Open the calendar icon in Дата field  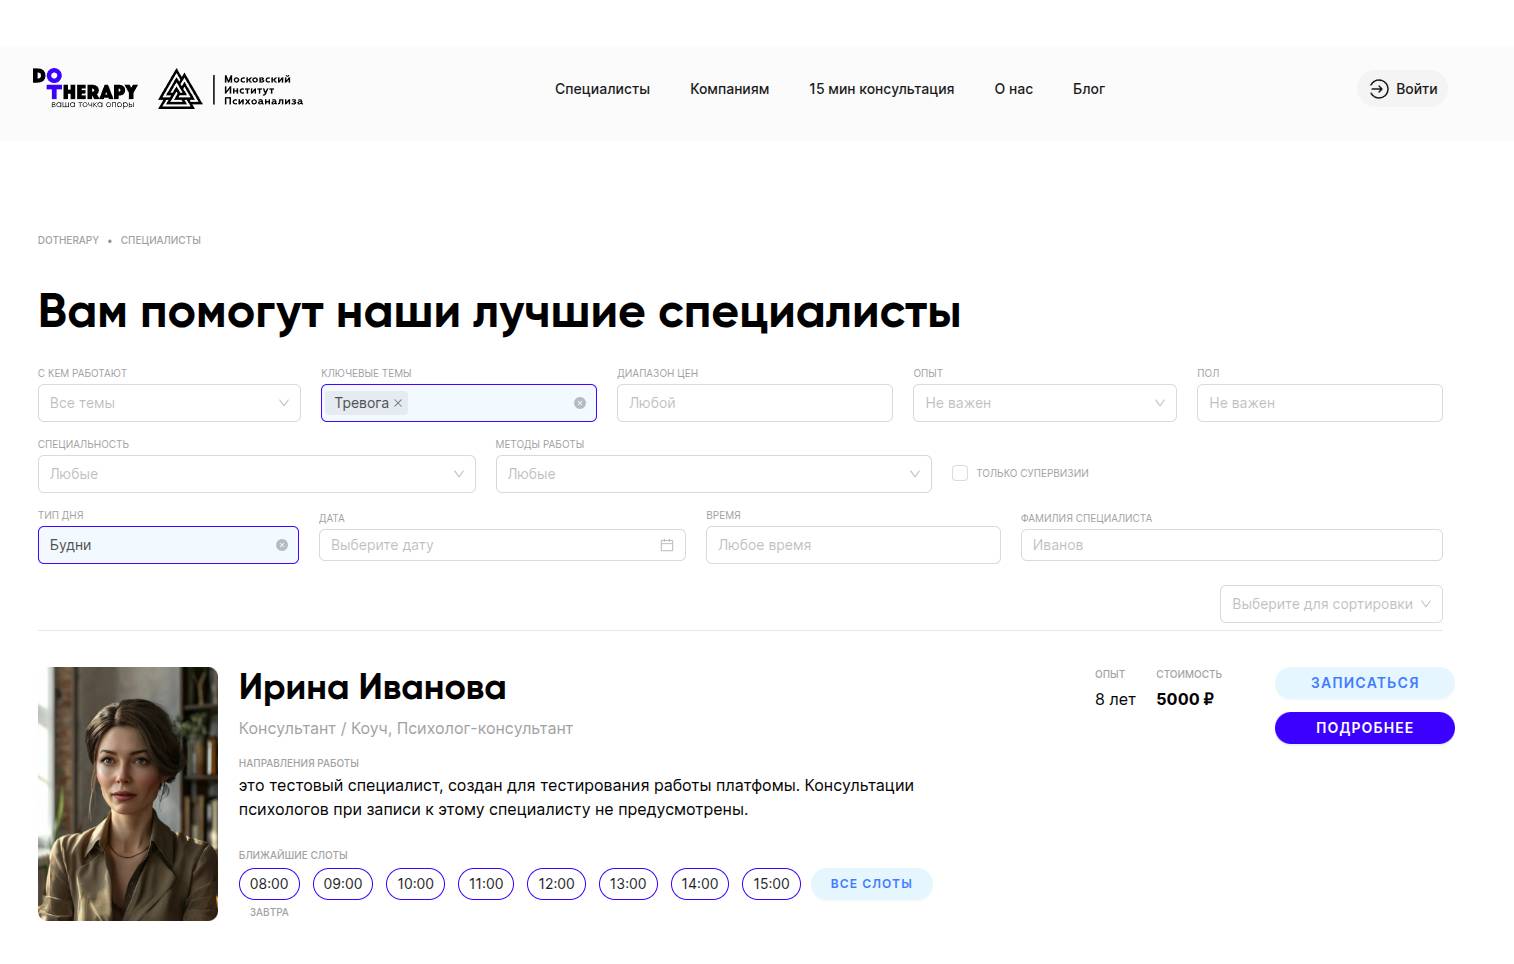pyautogui.click(x=667, y=545)
